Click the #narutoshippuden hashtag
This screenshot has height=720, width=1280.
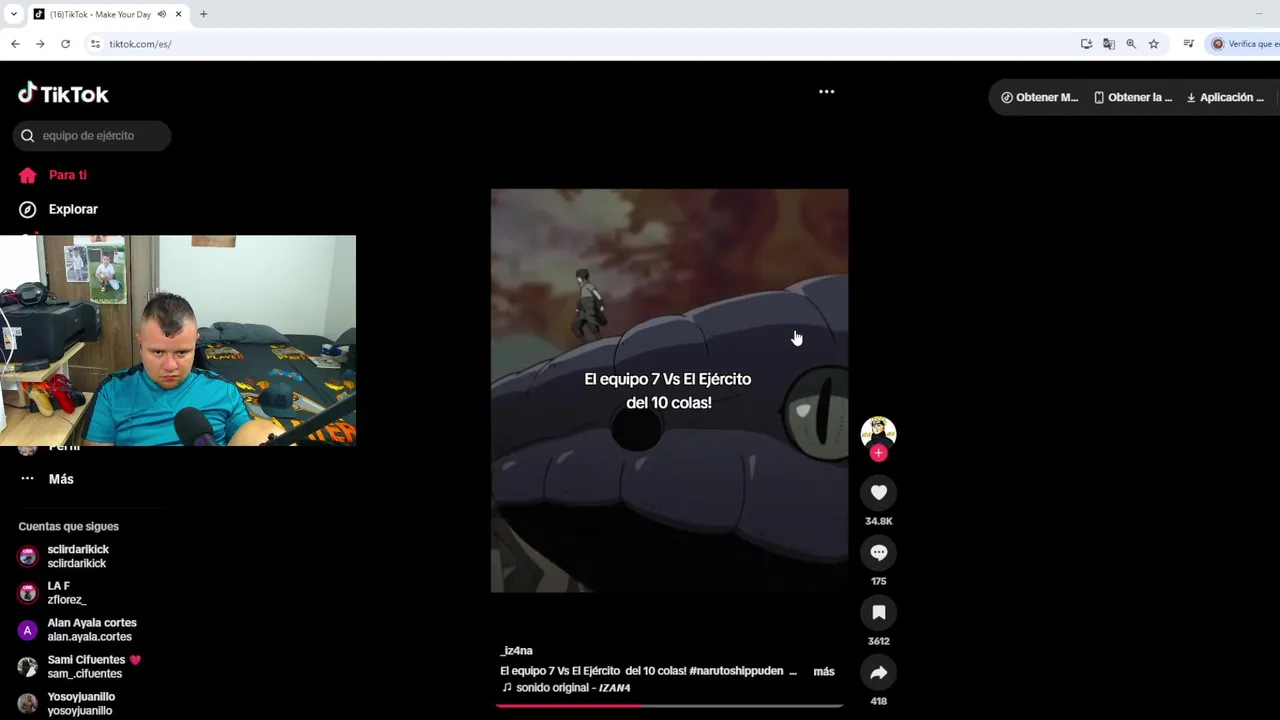tap(736, 671)
